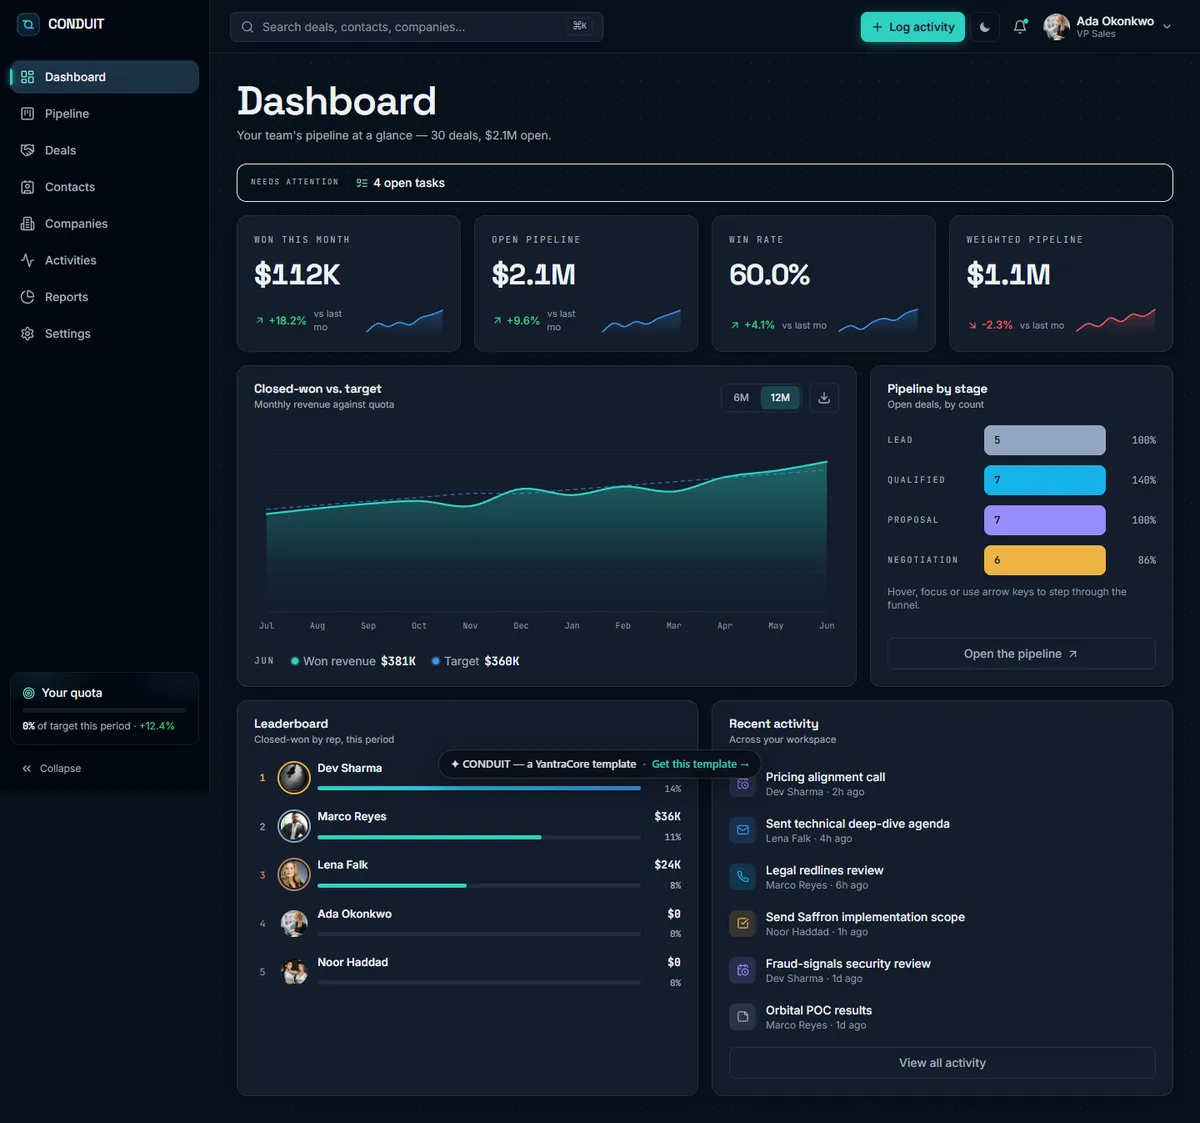1200x1123 pixels.
Task: Click the Reports pie-chart icon
Action: click(27, 297)
